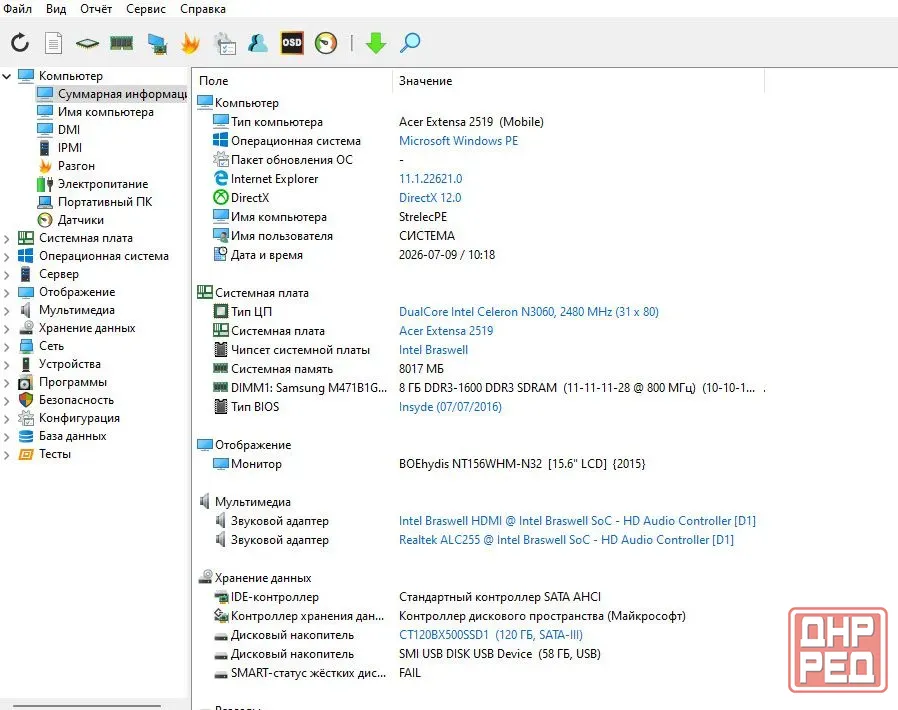
Task: Open the 11.1.22621.0 version link
Action: click(x=431, y=179)
